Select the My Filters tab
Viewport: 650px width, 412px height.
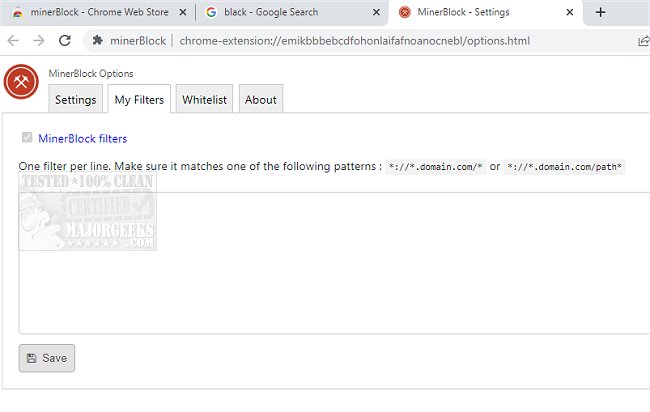pos(139,99)
